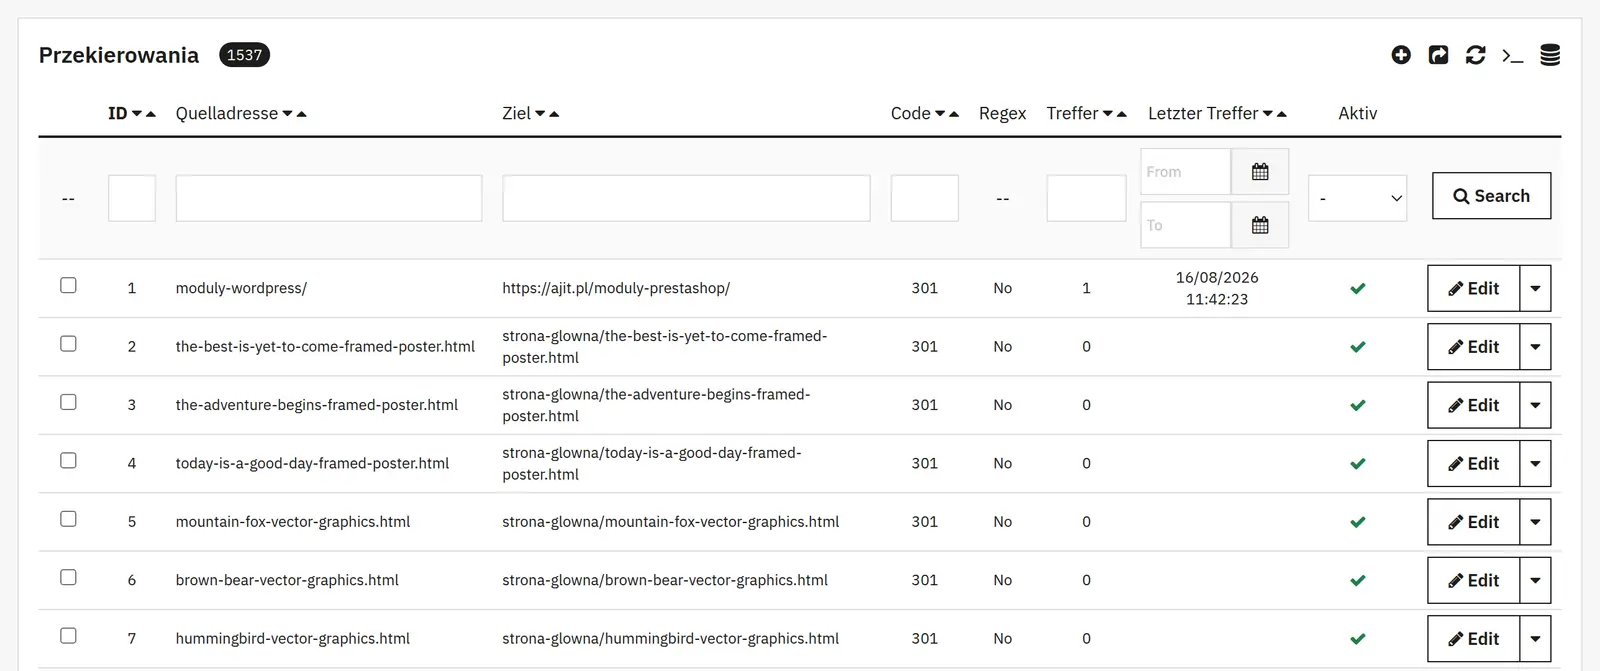Expand Edit options arrow for ID 5

point(1535,522)
